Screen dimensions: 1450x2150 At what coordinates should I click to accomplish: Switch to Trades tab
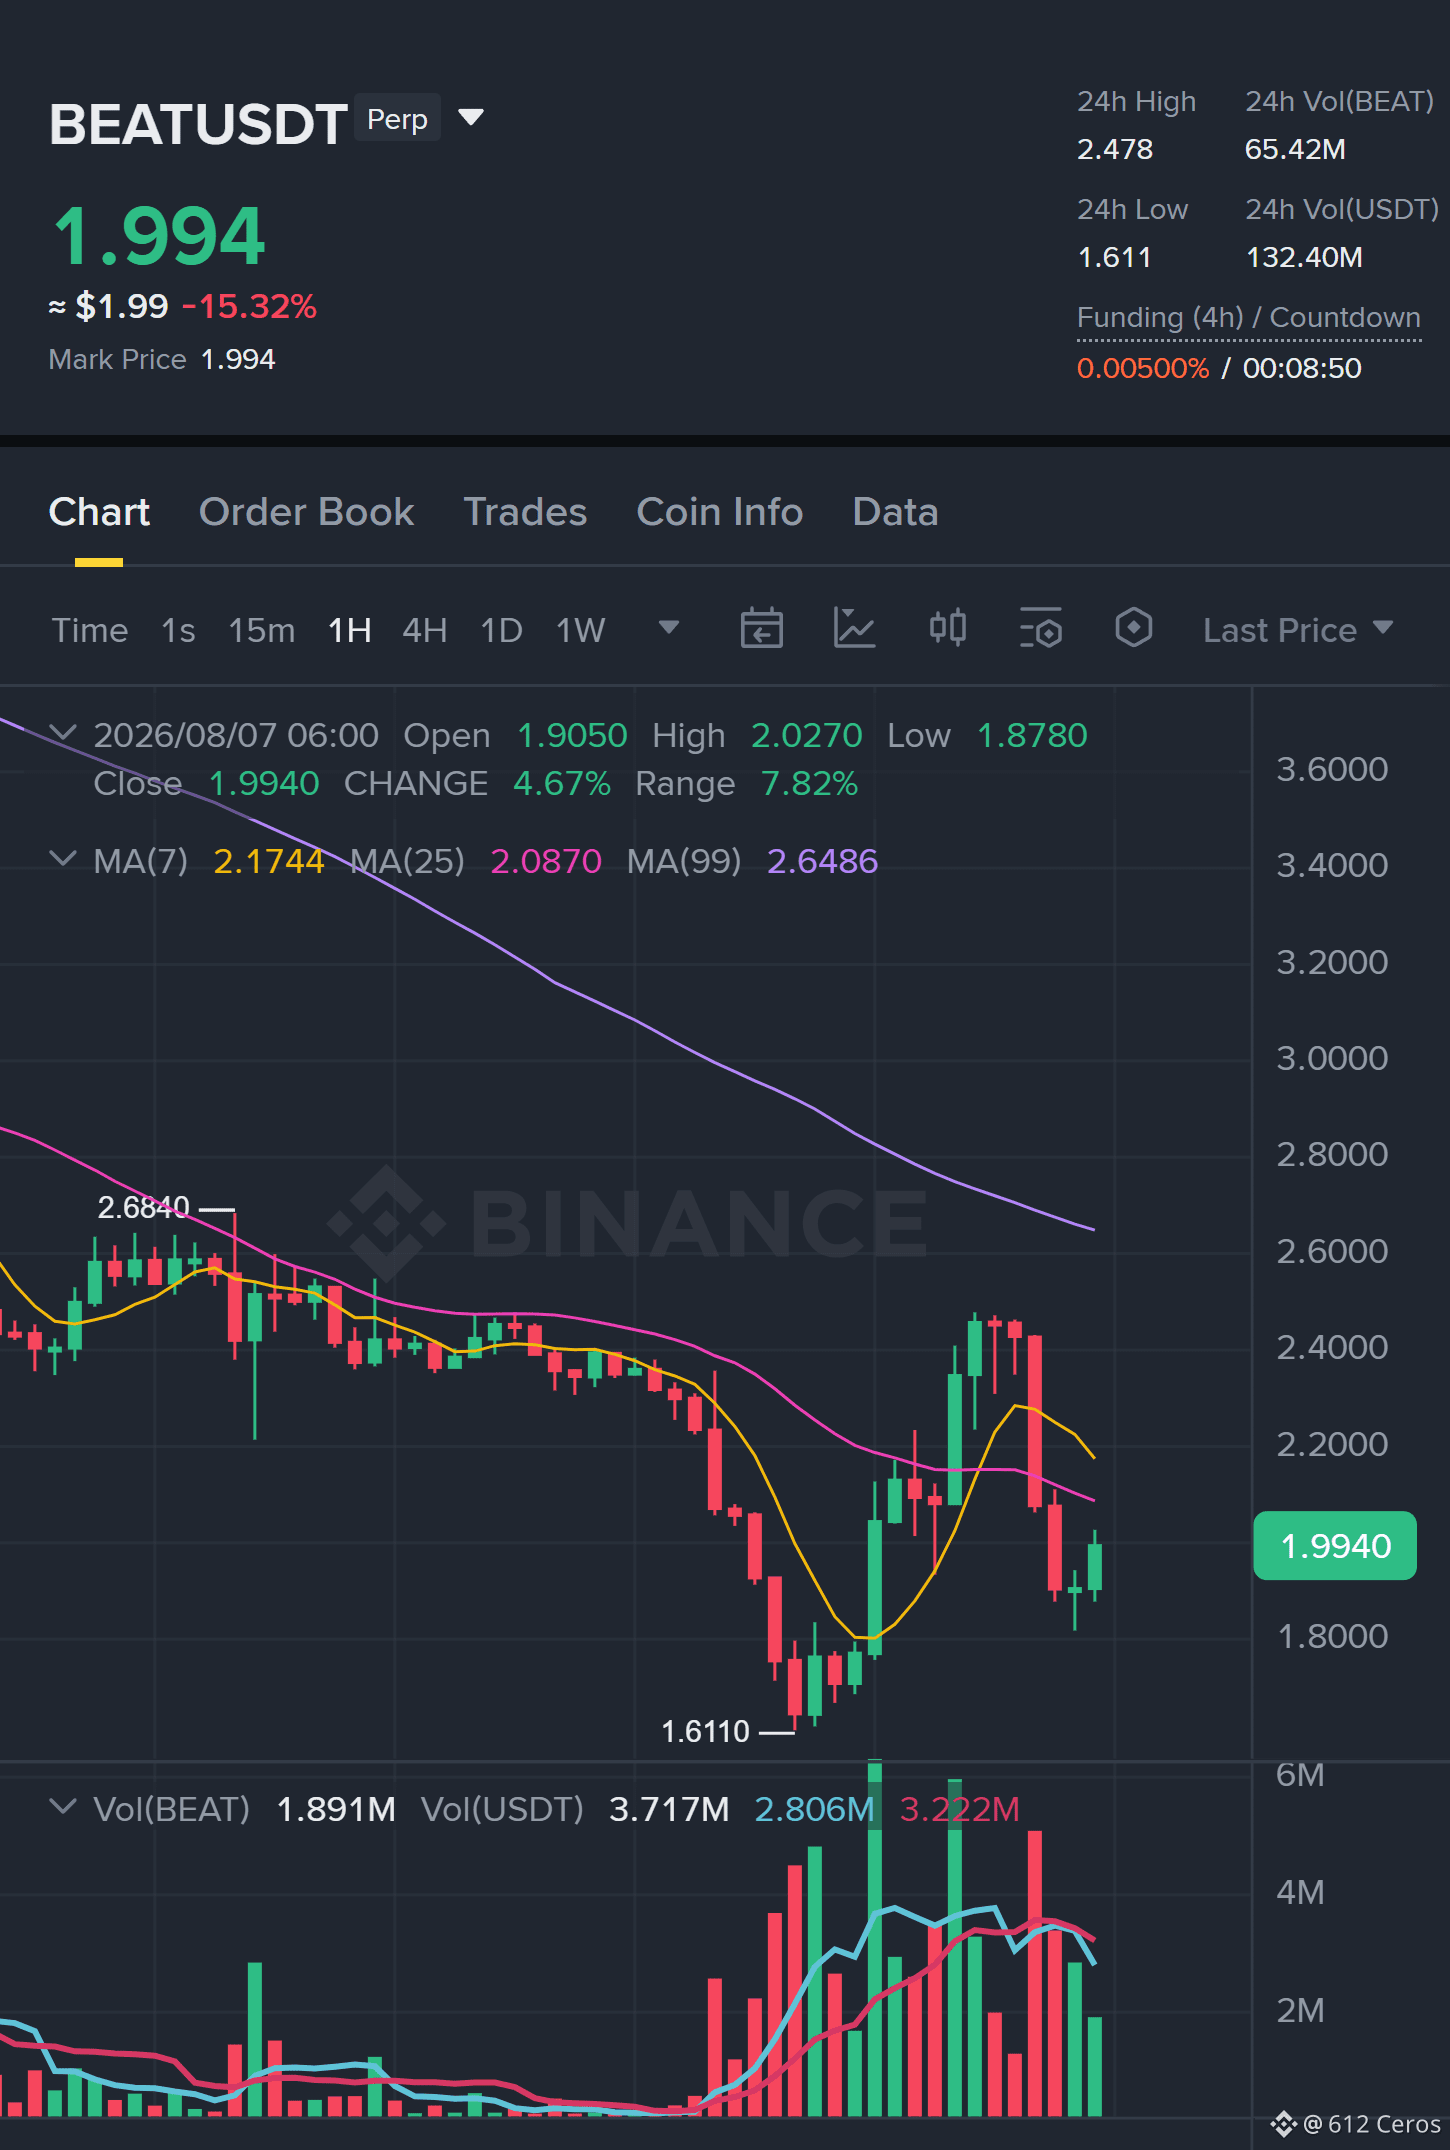525,512
